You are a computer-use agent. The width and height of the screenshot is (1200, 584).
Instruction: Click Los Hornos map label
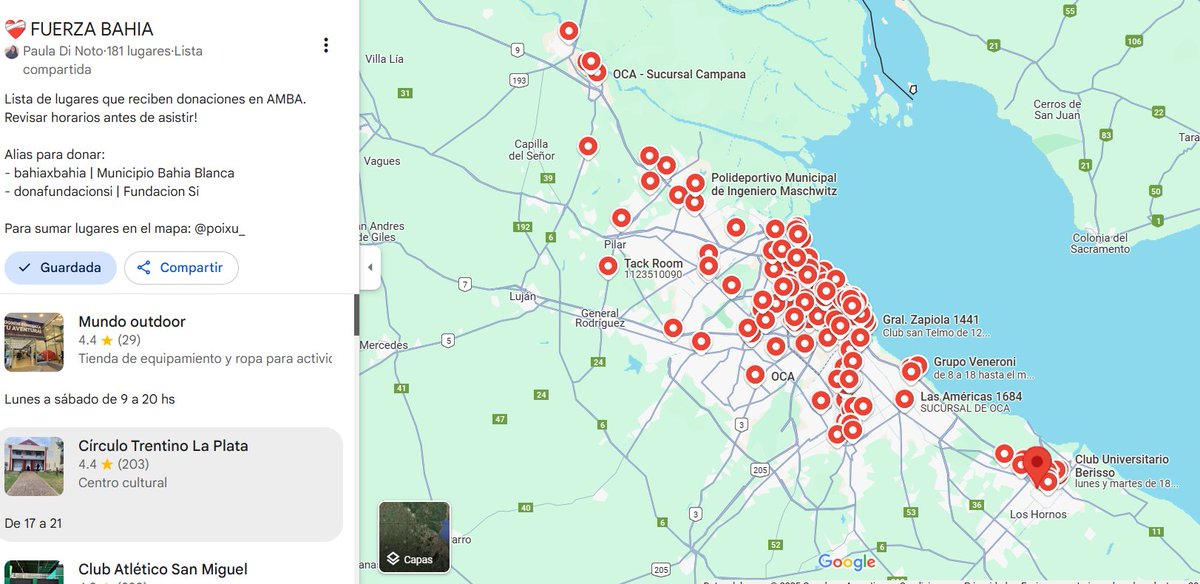click(1038, 515)
